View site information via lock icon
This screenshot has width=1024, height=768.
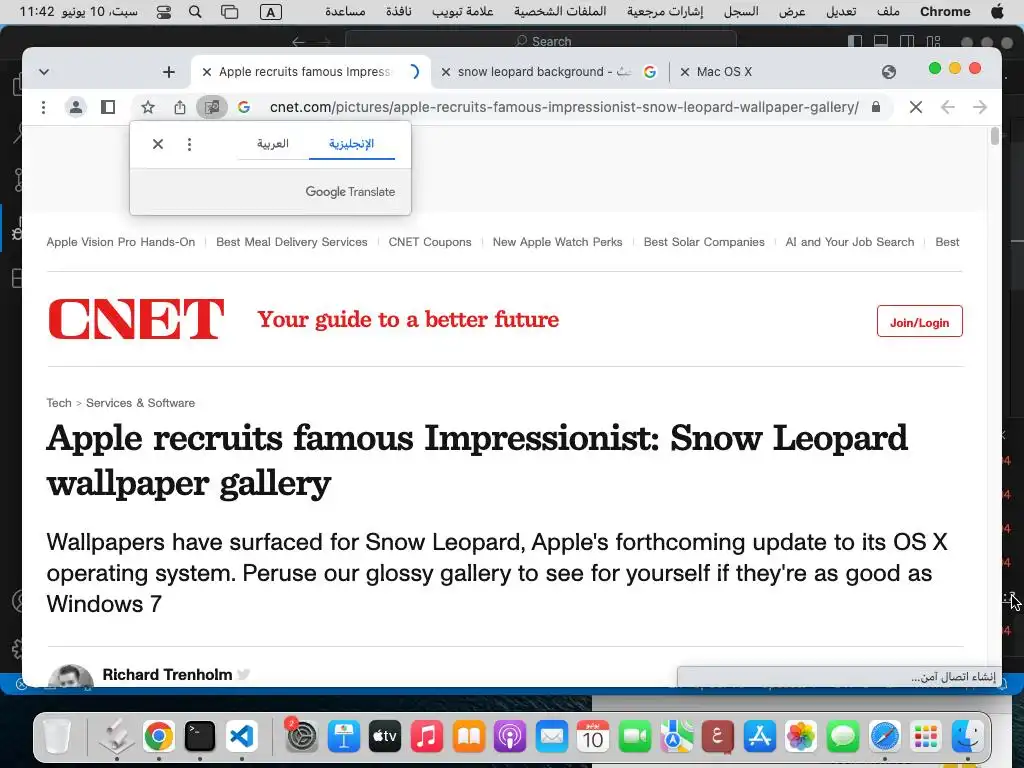tap(876, 107)
